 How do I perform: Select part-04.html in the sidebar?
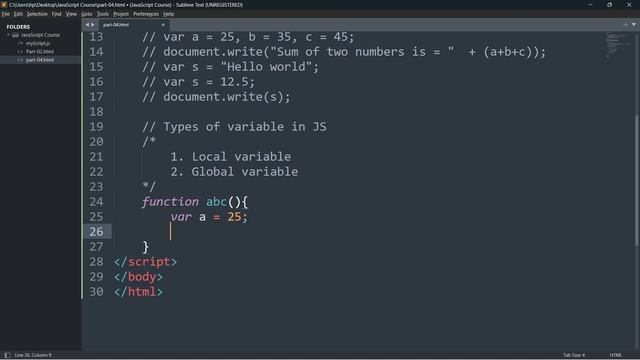pos(40,60)
